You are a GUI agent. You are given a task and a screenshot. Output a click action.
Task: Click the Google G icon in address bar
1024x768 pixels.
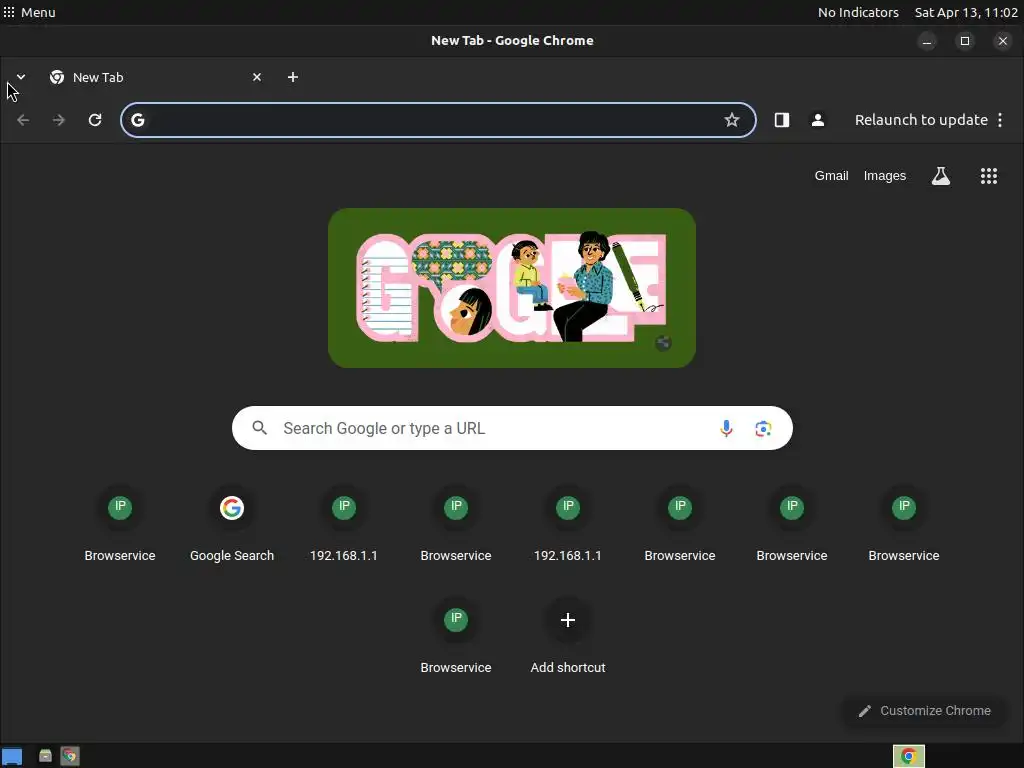pyautogui.click(x=138, y=120)
